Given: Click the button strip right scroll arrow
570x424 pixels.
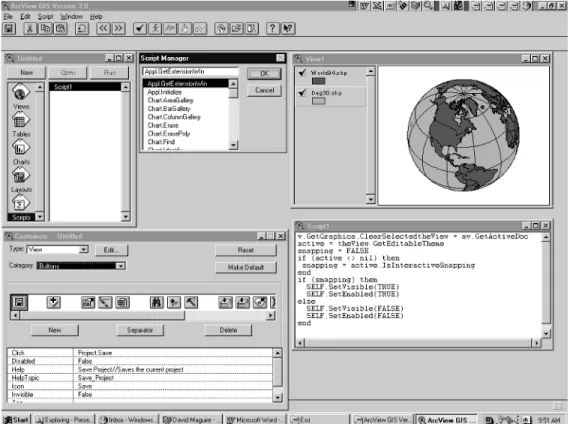Looking at the screenshot, I should pyautogui.click(x=270, y=315).
